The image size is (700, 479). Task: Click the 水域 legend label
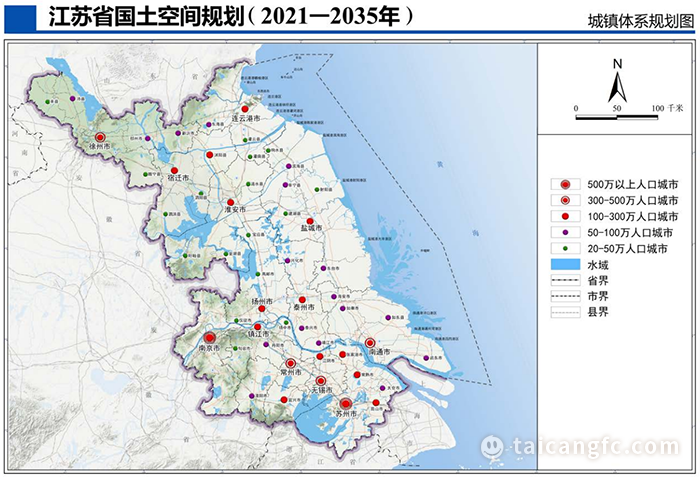tap(598, 265)
